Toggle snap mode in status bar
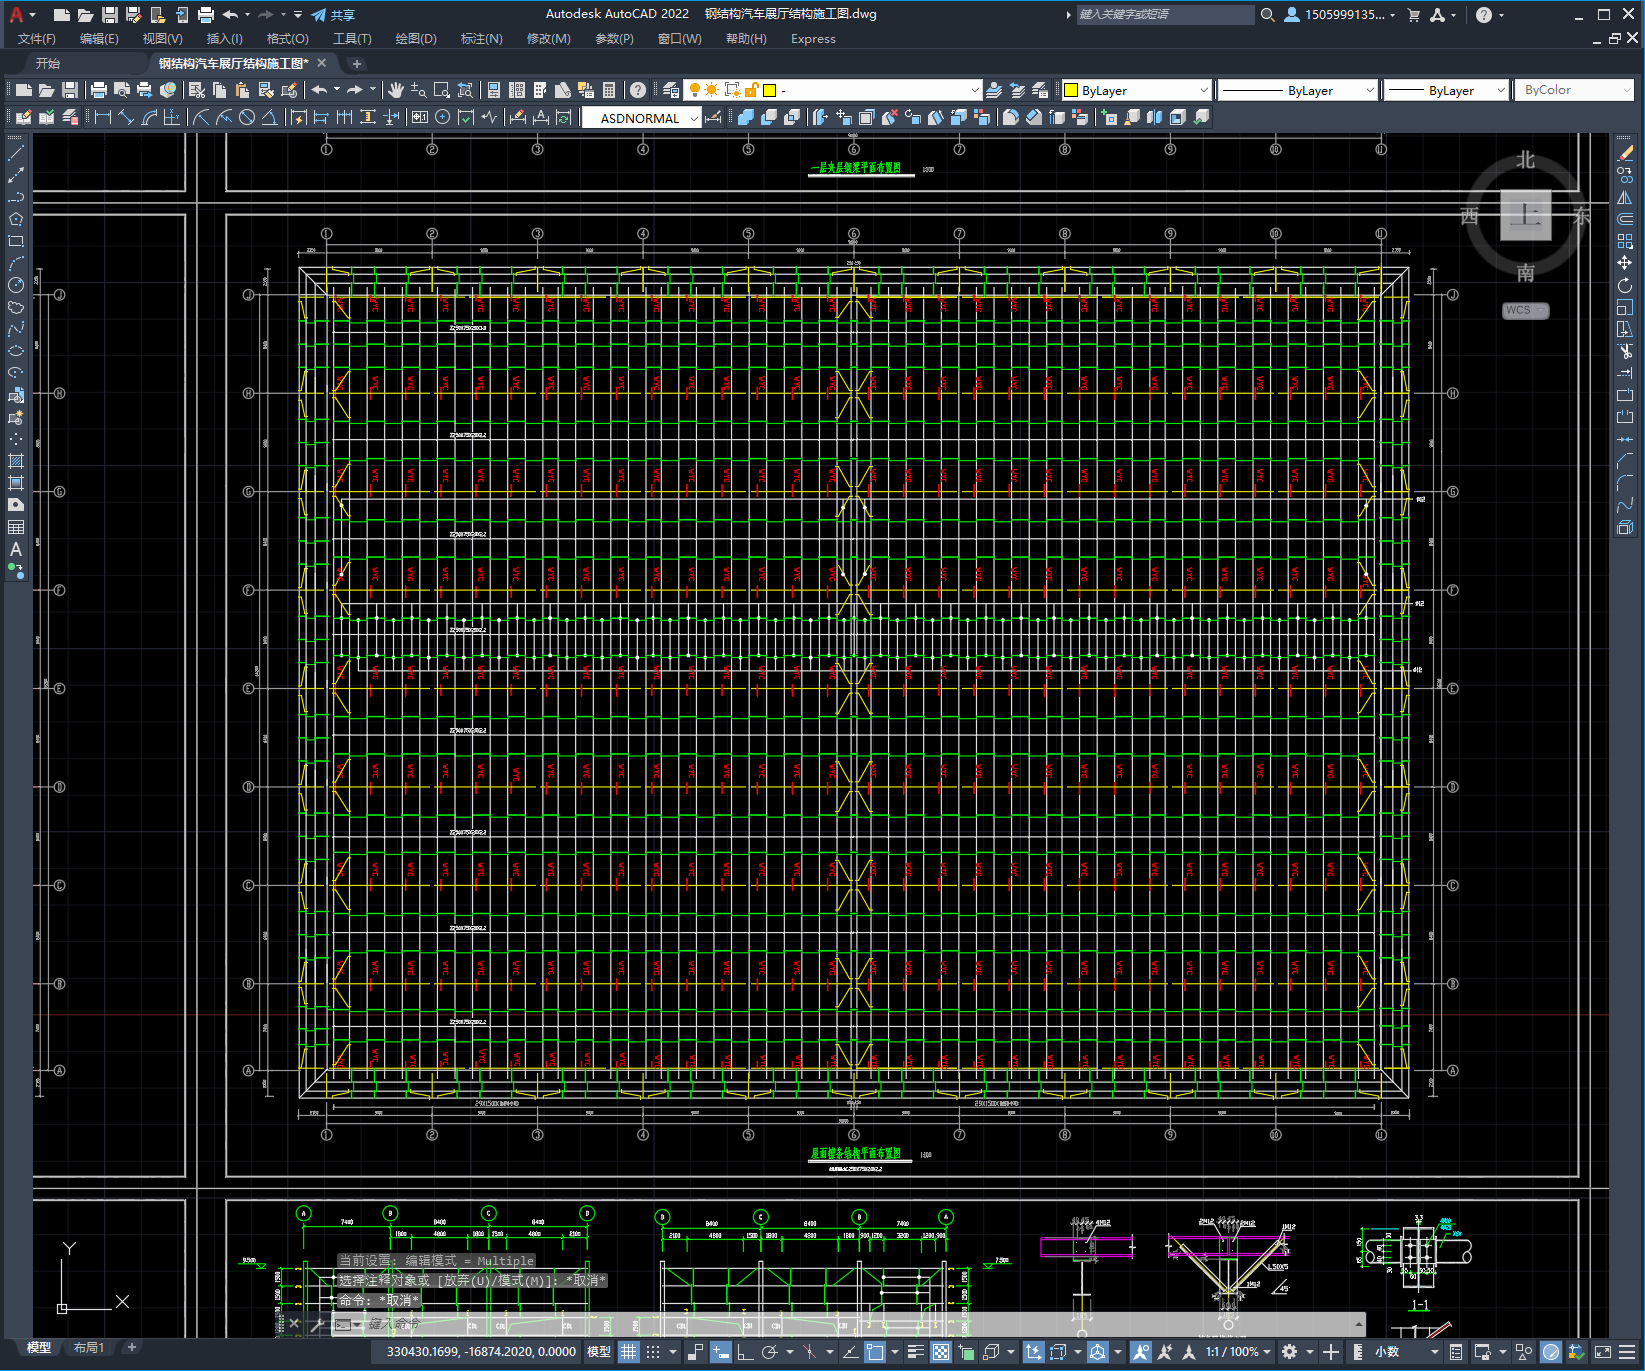 (x=653, y=1352)
